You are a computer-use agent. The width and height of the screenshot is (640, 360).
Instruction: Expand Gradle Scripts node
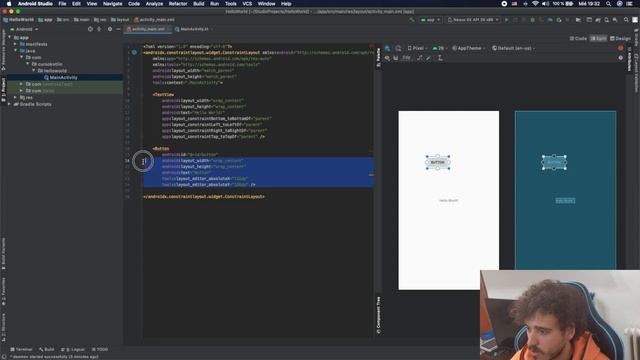pos(10,104)
